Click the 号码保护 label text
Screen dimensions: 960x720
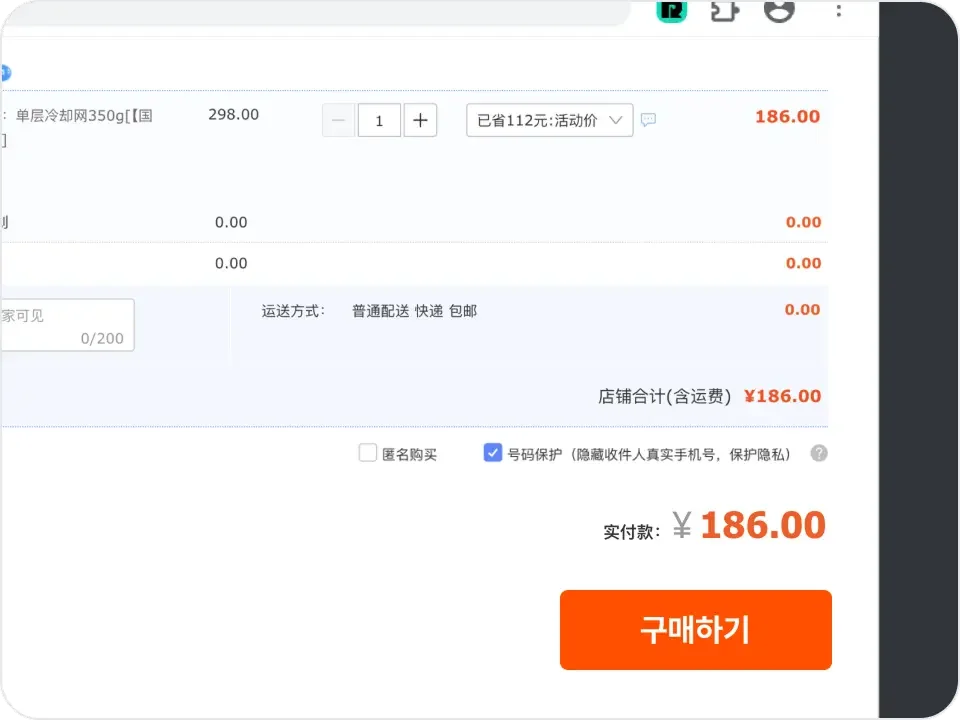(535, 454)
